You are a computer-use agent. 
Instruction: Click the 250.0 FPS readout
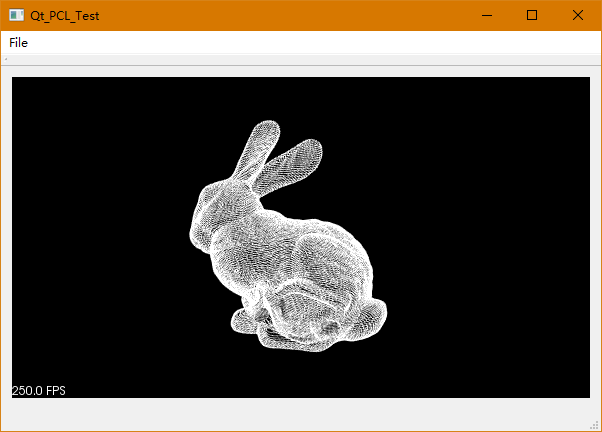click(39, 391)
